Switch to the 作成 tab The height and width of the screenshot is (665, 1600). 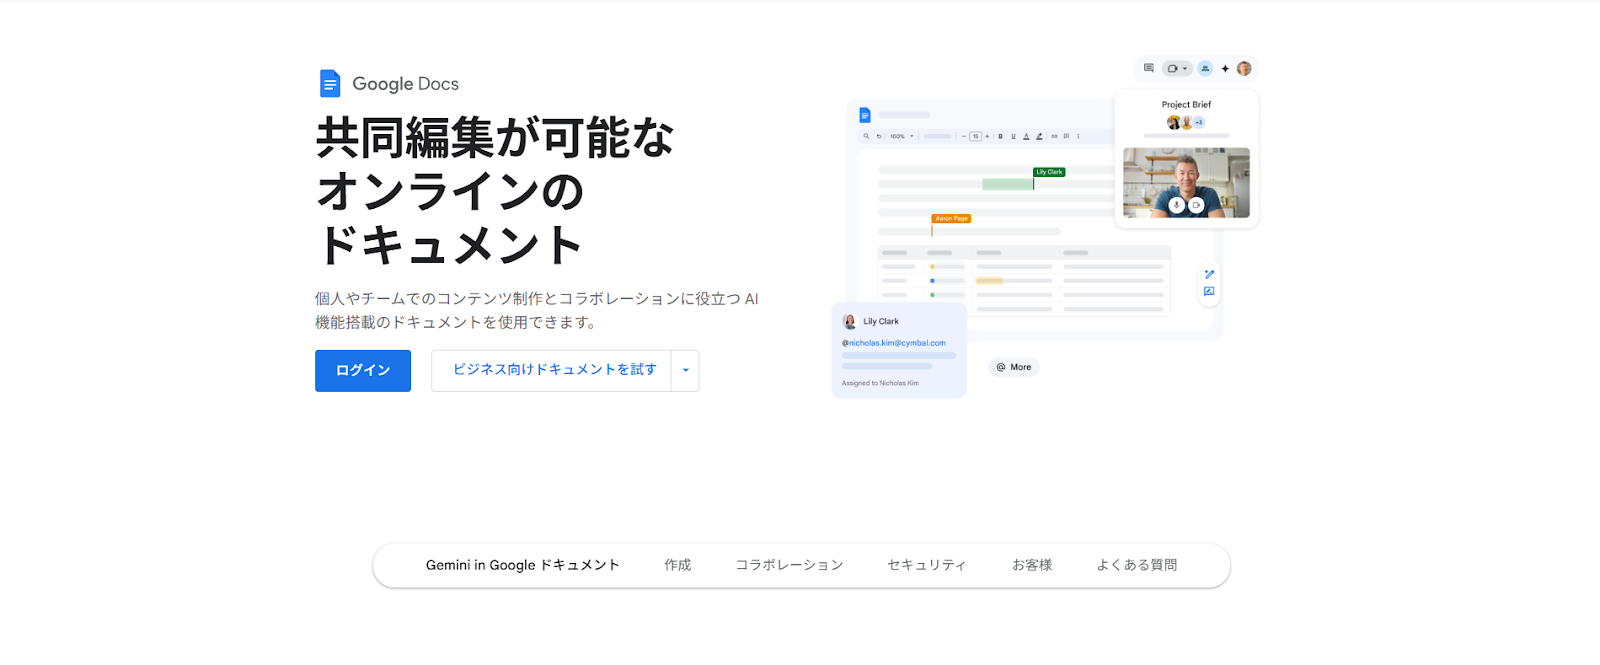[678, 565]
